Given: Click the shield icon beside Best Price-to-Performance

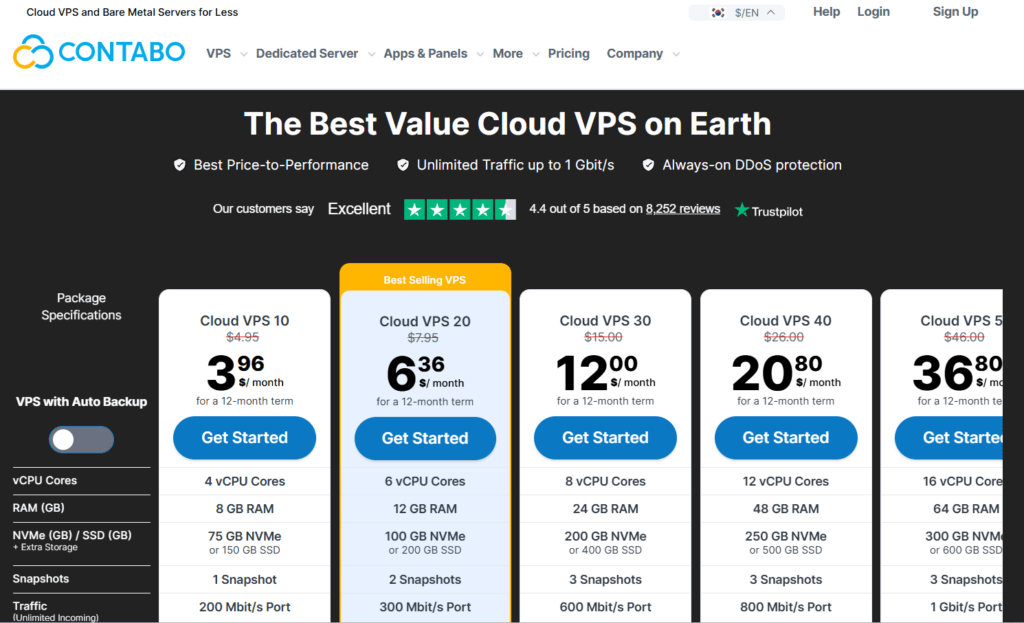Looking at the screenshot, I should [x=180, y=165].
